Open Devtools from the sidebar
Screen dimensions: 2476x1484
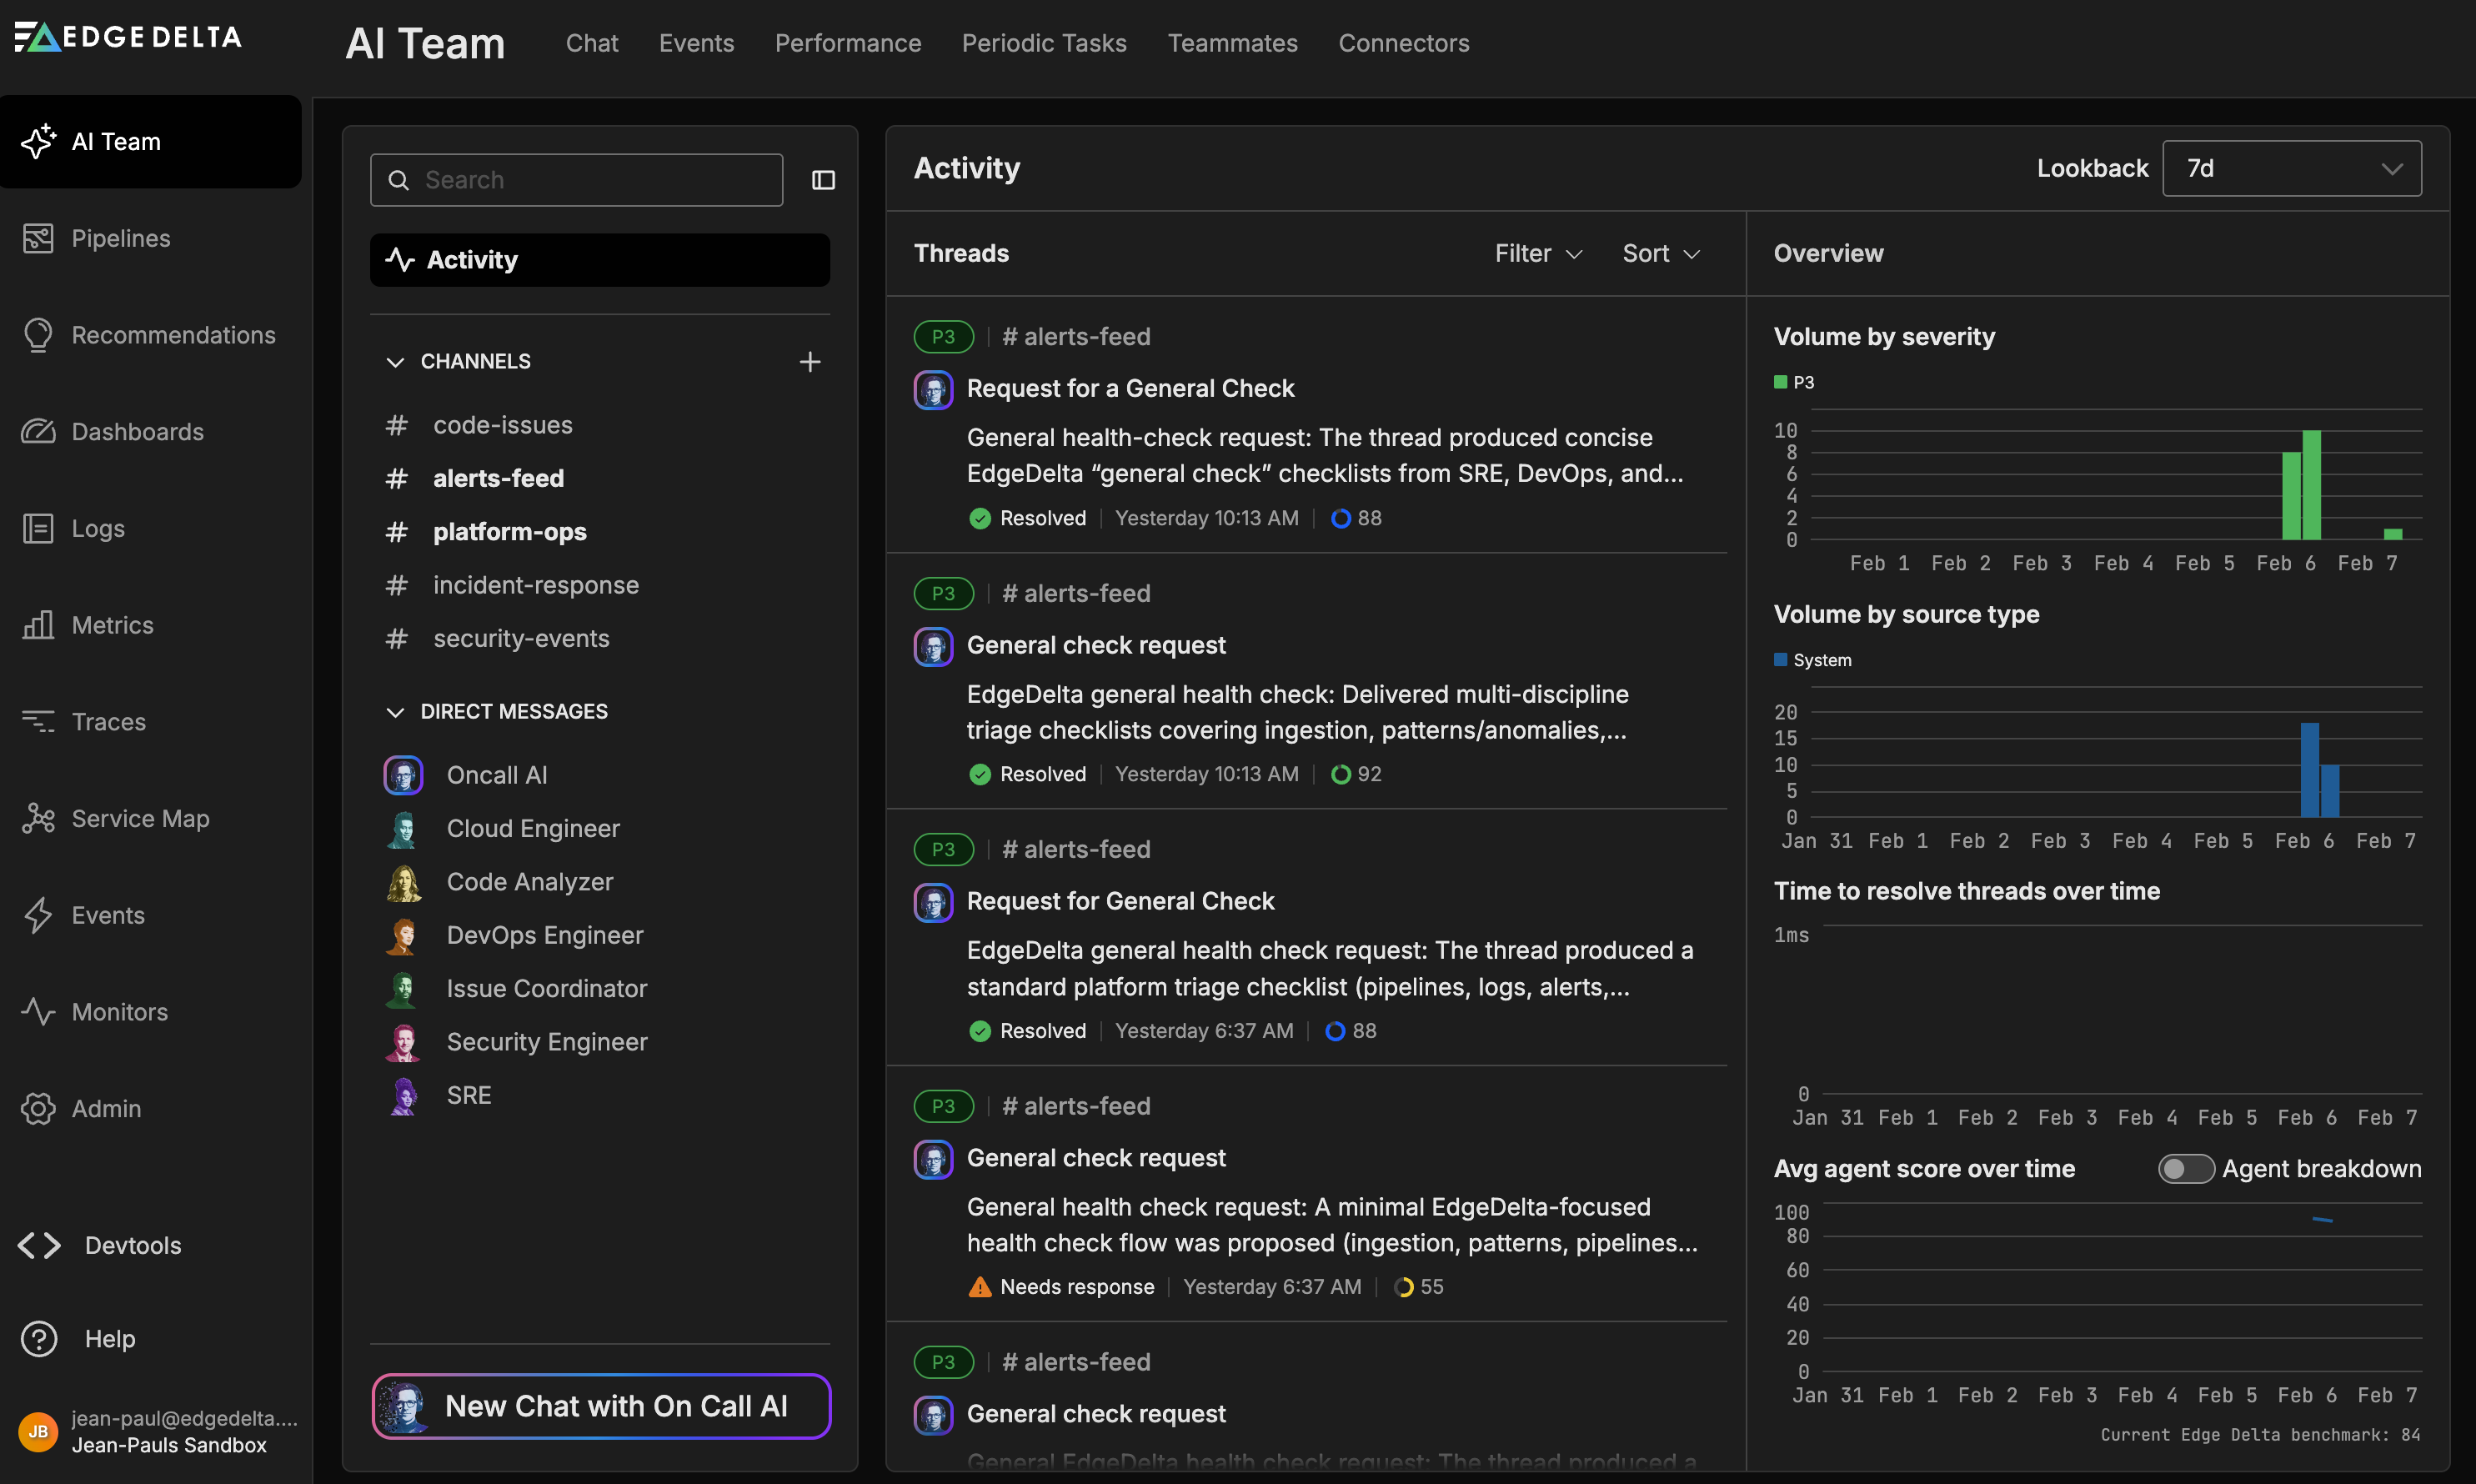click(x=133, y=1245)
